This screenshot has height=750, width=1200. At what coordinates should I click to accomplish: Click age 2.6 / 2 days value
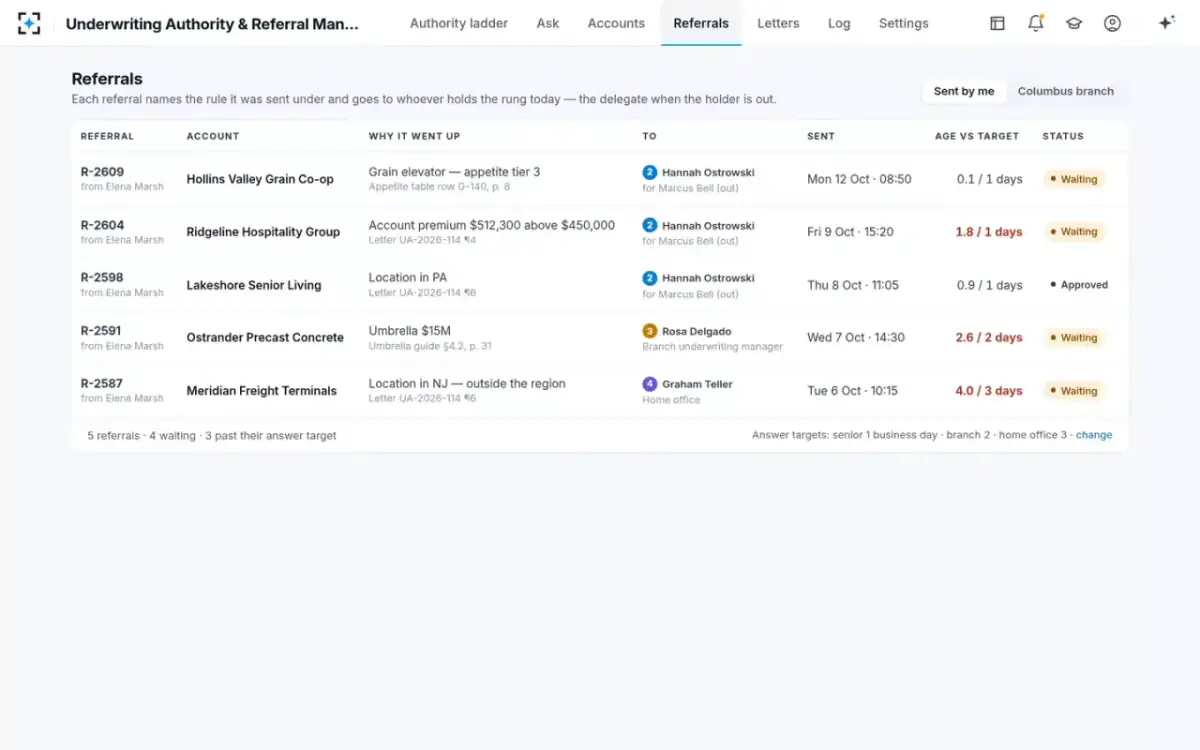click(989, 338)
